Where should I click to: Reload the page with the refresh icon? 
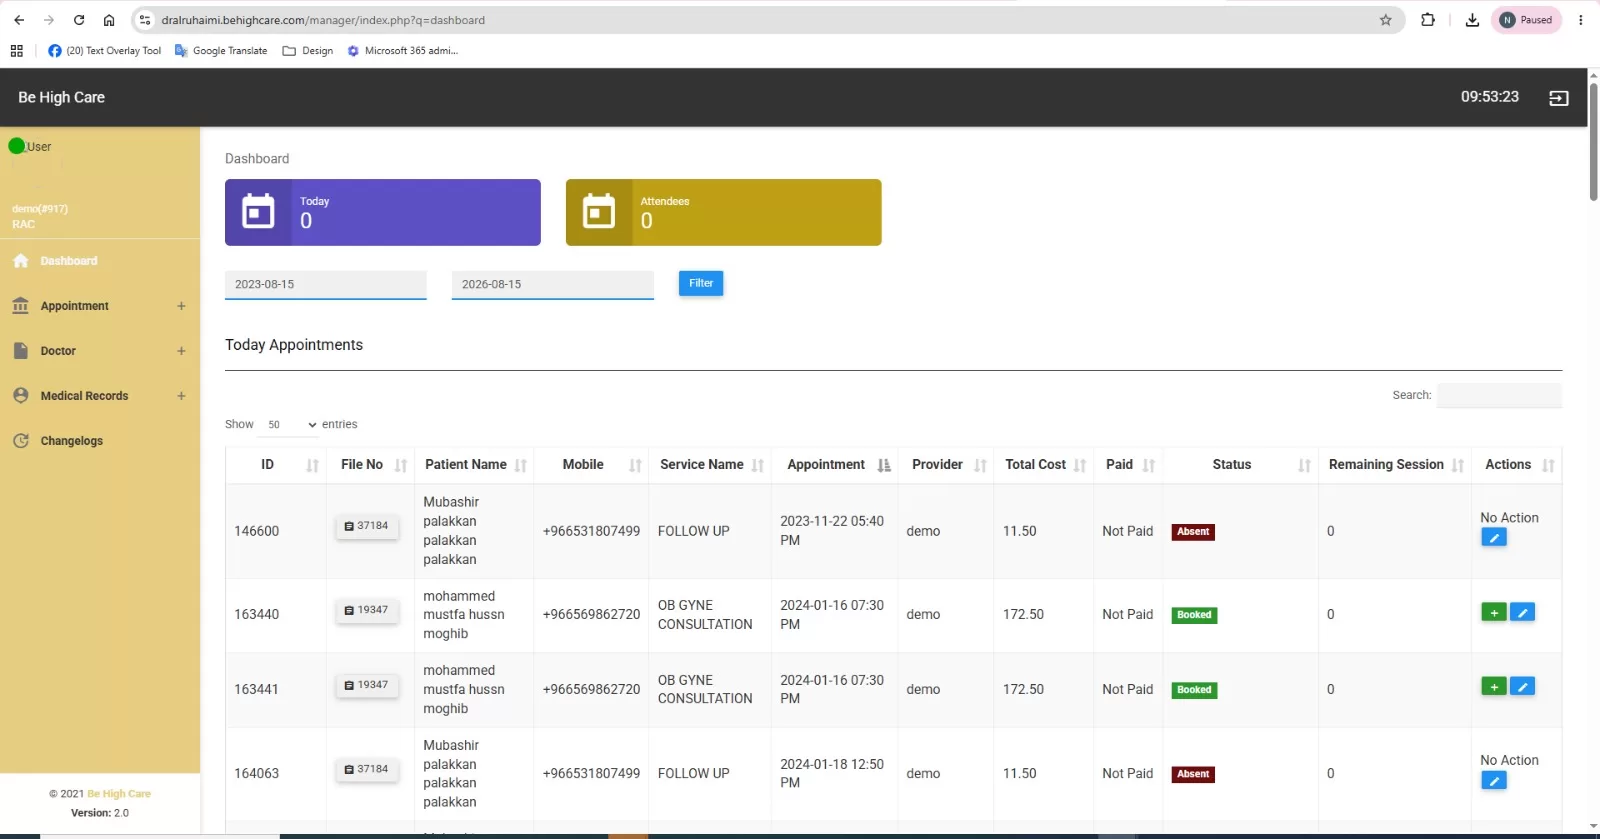pyautogui.click(x=79, y=20)
